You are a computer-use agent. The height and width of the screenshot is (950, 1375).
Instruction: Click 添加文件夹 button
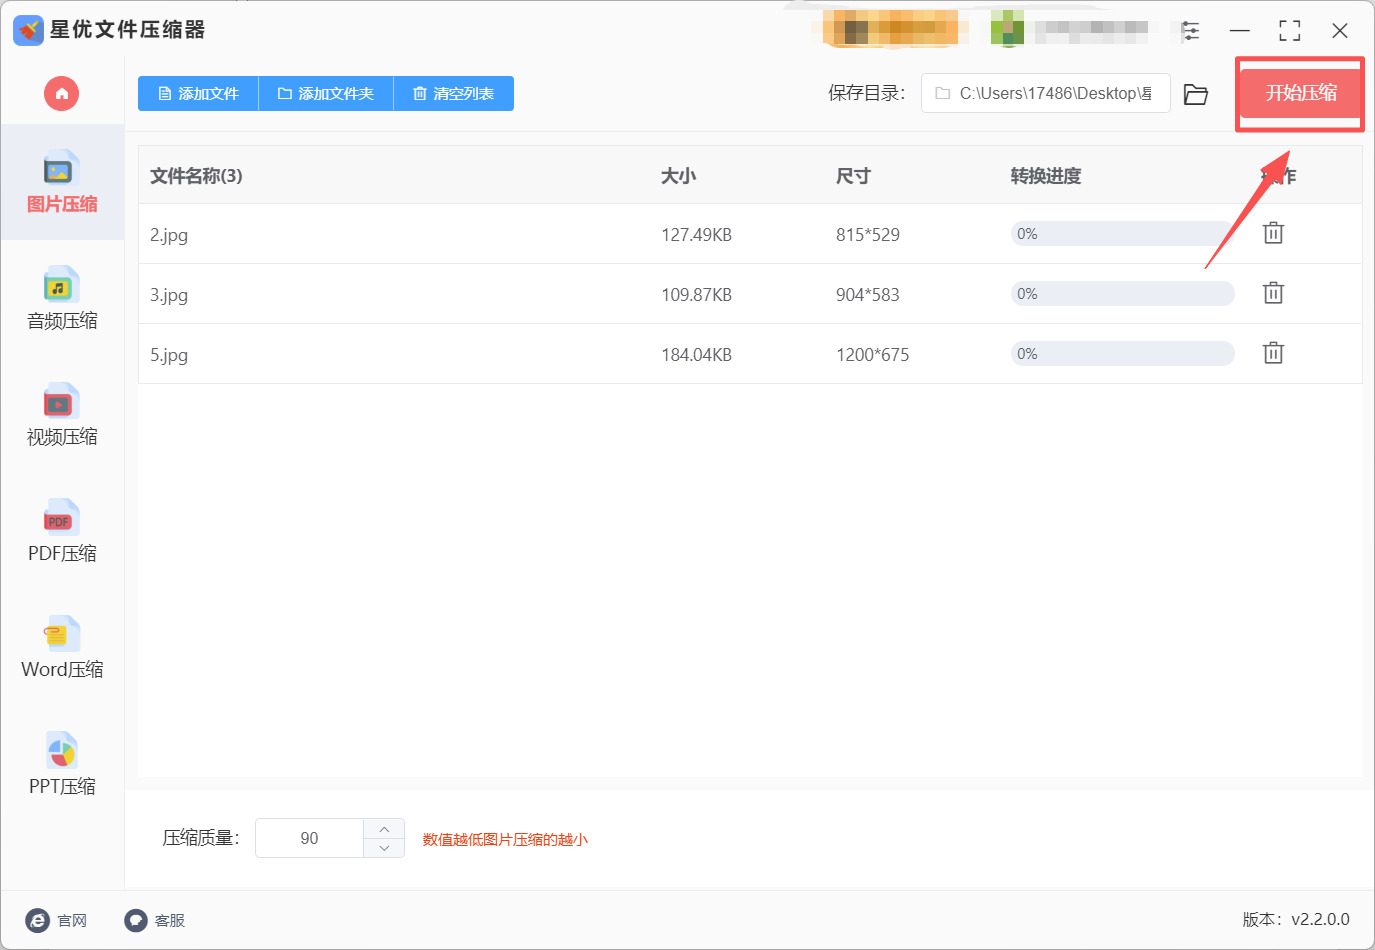click(x=326, y=94)
